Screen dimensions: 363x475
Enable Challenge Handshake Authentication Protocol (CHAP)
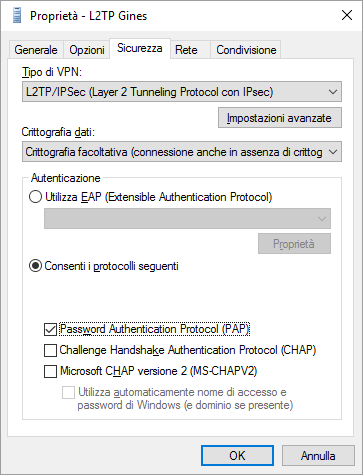point(50,350)
